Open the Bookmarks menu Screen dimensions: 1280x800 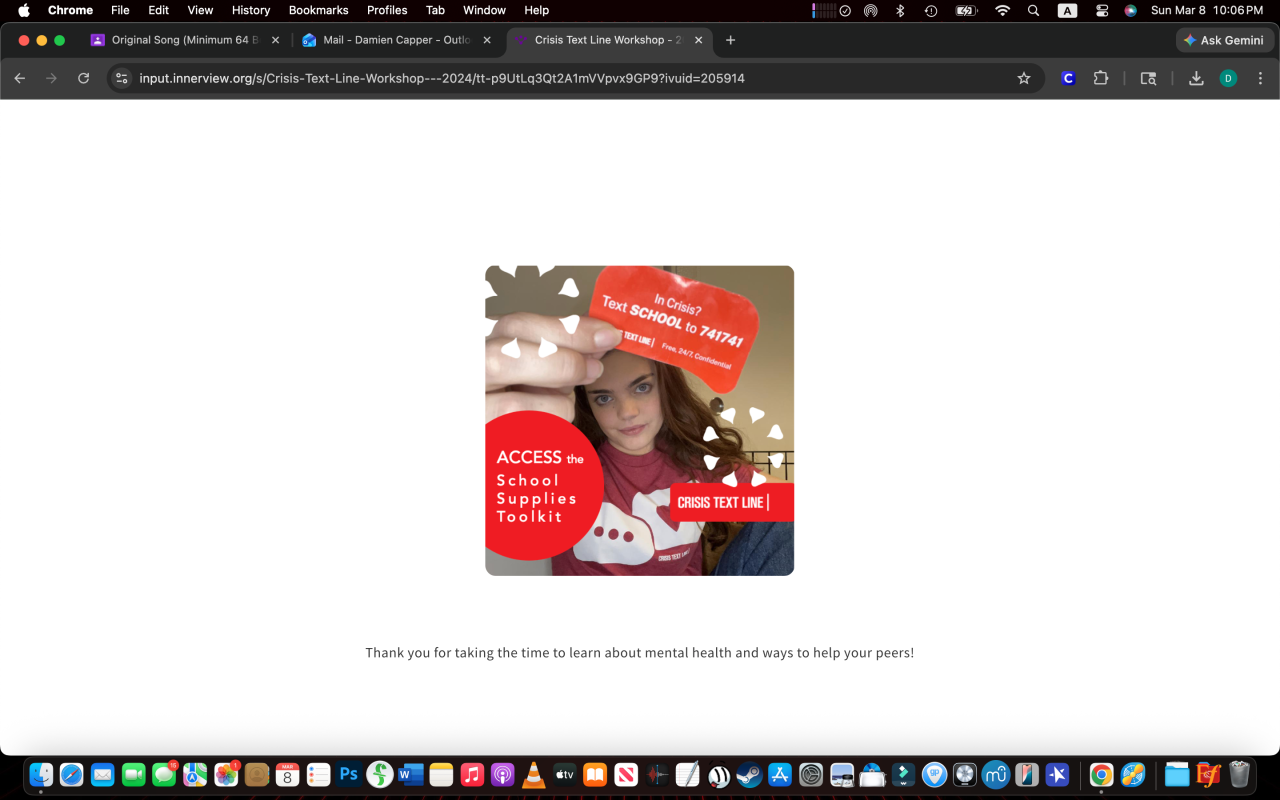(318, 10)
